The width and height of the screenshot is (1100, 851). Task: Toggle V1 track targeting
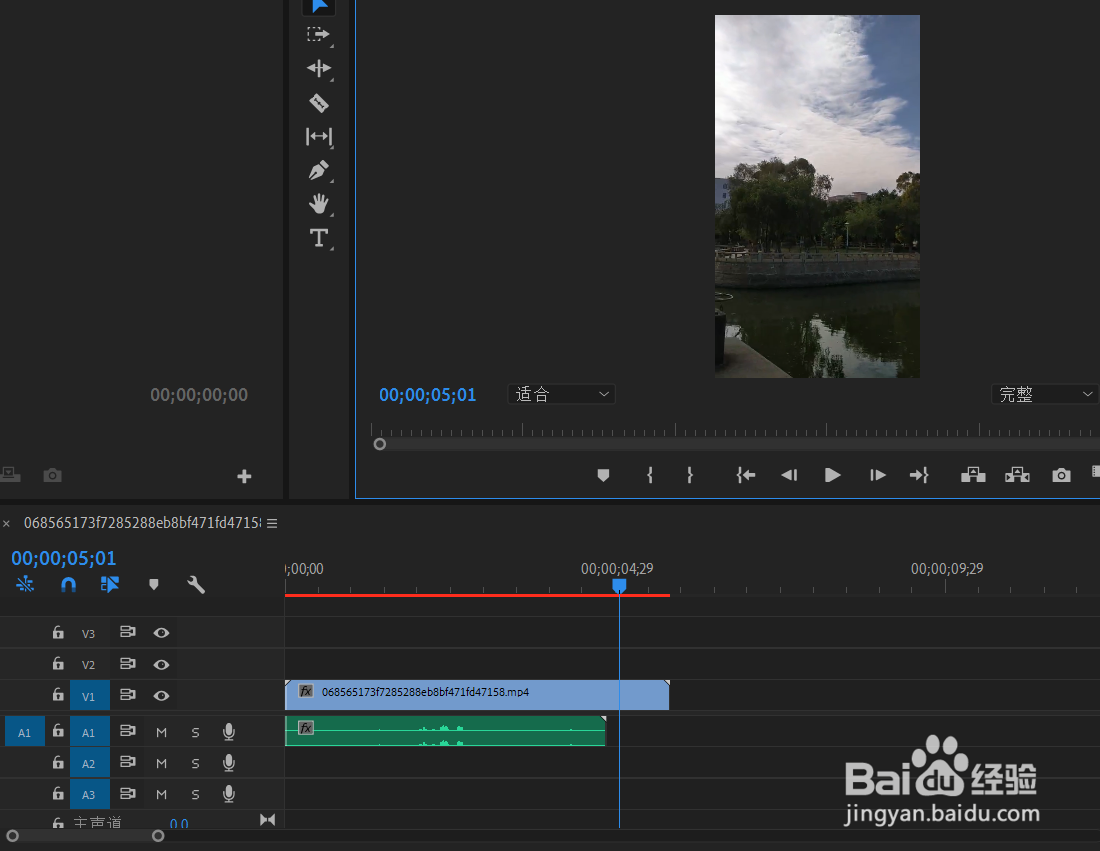point(90,696)
